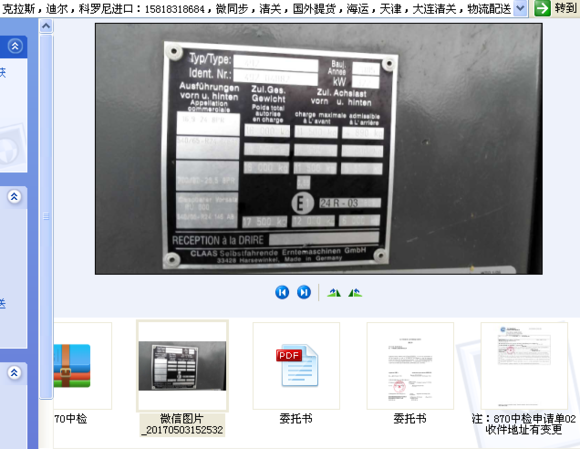580x449 pixels.
Task: Collapse the top task pane section
Action: click(x=15, y=46)
